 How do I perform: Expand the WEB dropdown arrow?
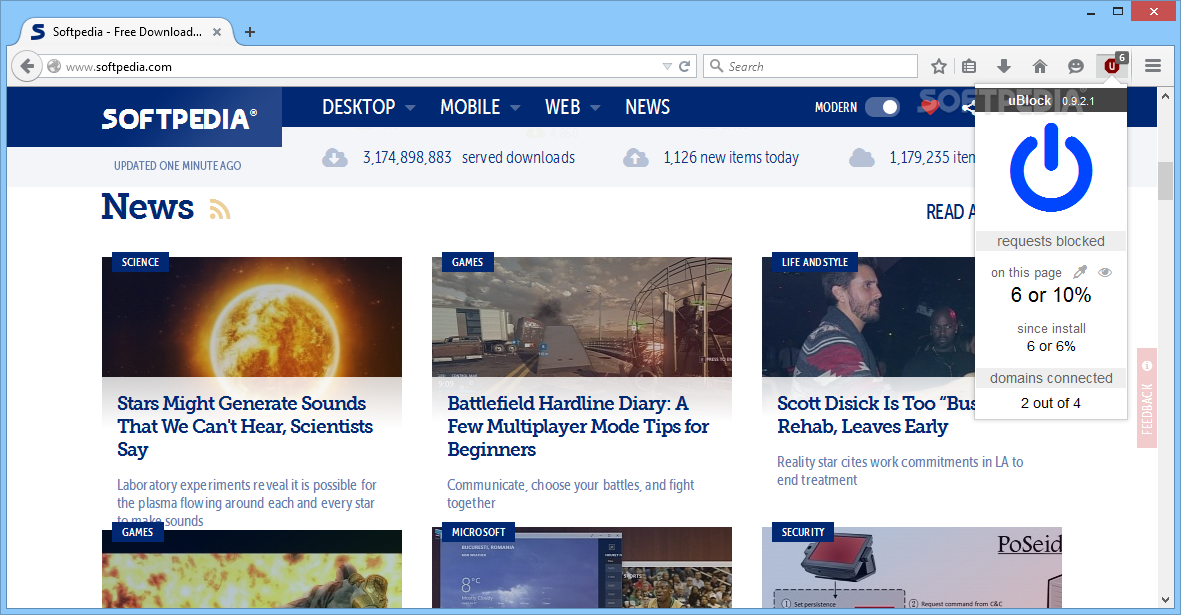(x=595, y=108)
